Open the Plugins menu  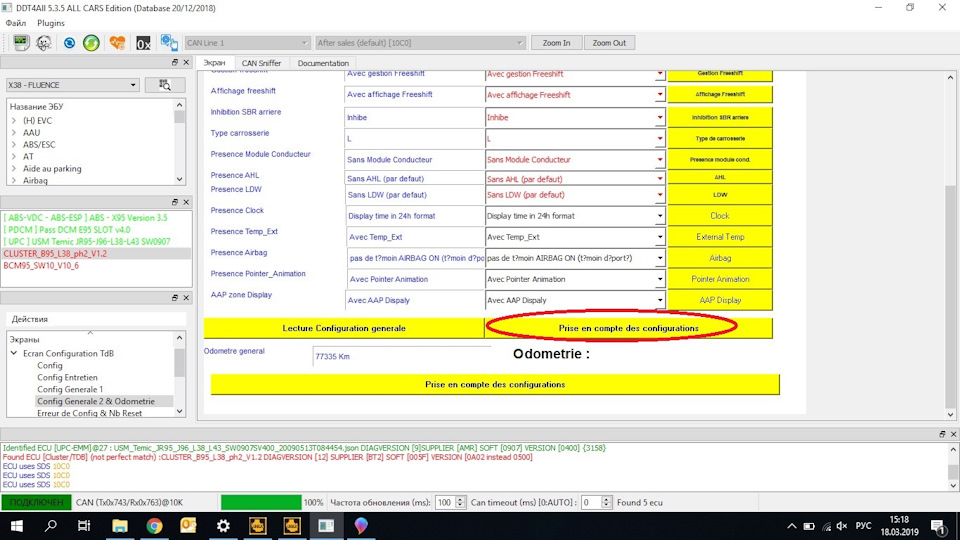[x=51, y=22]
